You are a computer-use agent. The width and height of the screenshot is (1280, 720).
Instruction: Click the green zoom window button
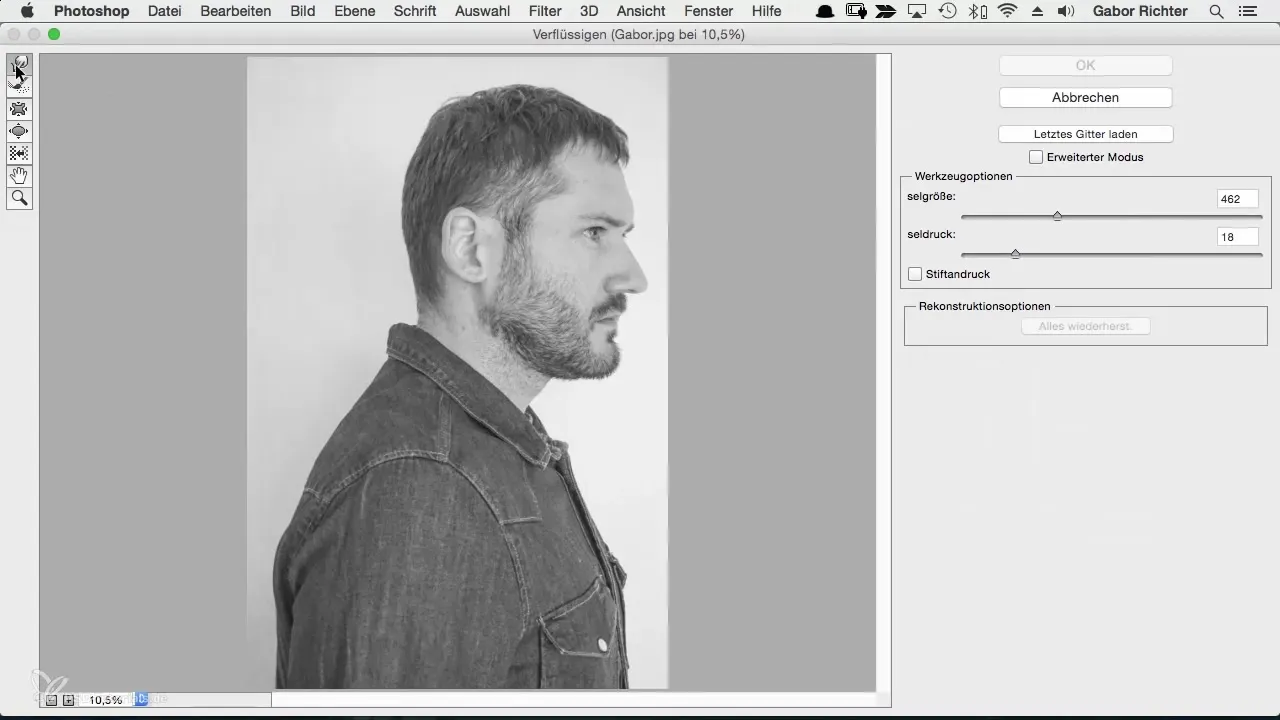tap(54, 34)
